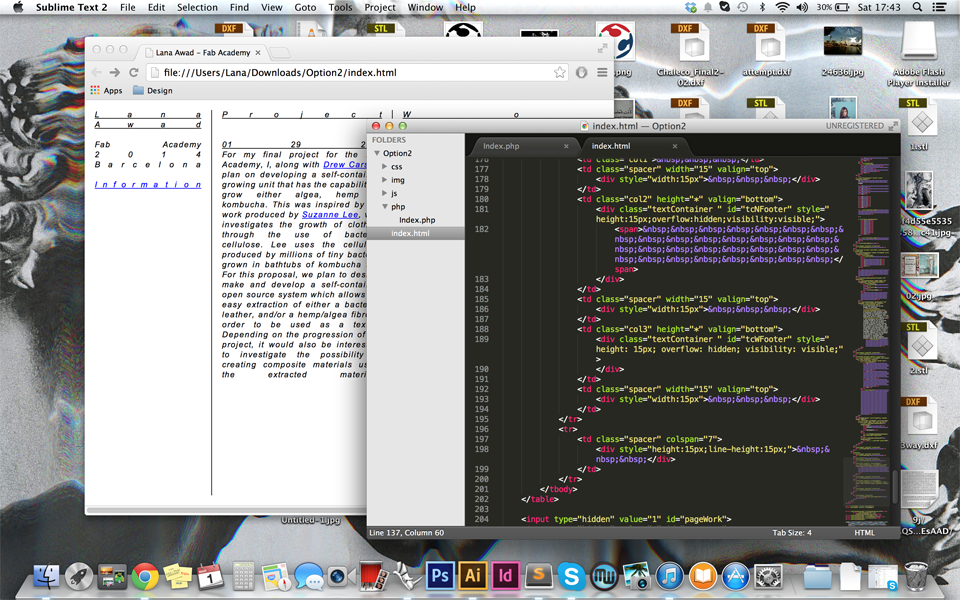960x600 pixels.
Task: Select Index.php in the sidebar
Action: pos(417,220)
